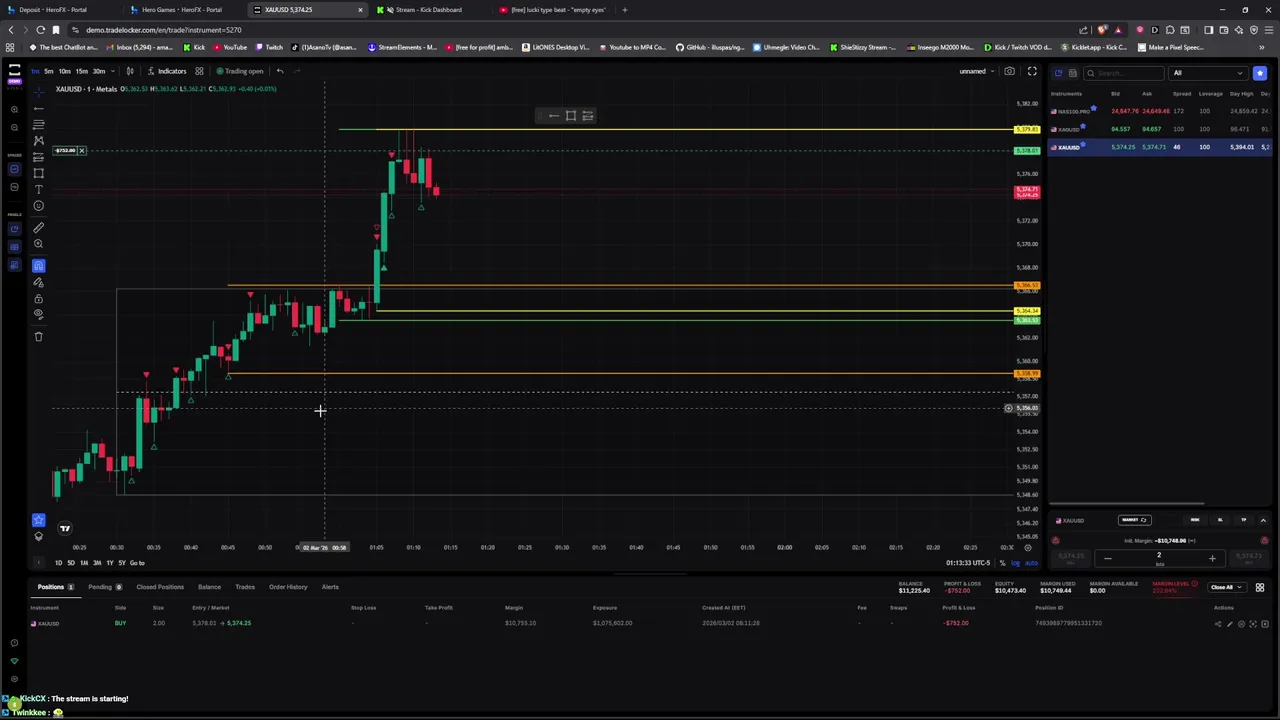Image resolution: width=1280 pixels, height=720 pixels.
Task: Share the XAUUSD position
Action: pos(1218,624)
